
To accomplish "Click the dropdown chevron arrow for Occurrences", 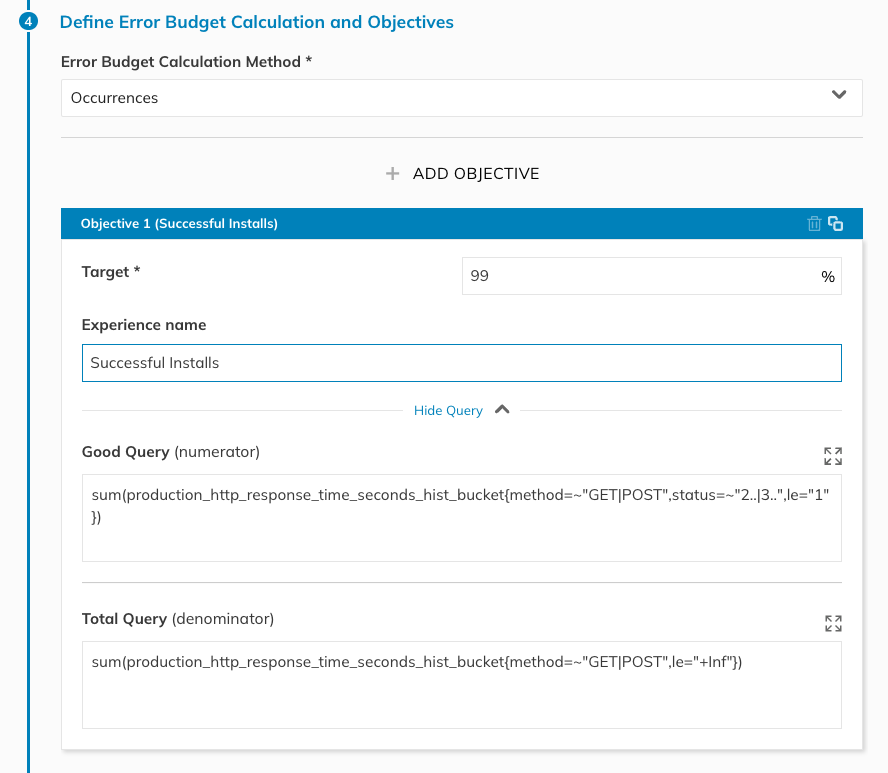I will [839, 95].
